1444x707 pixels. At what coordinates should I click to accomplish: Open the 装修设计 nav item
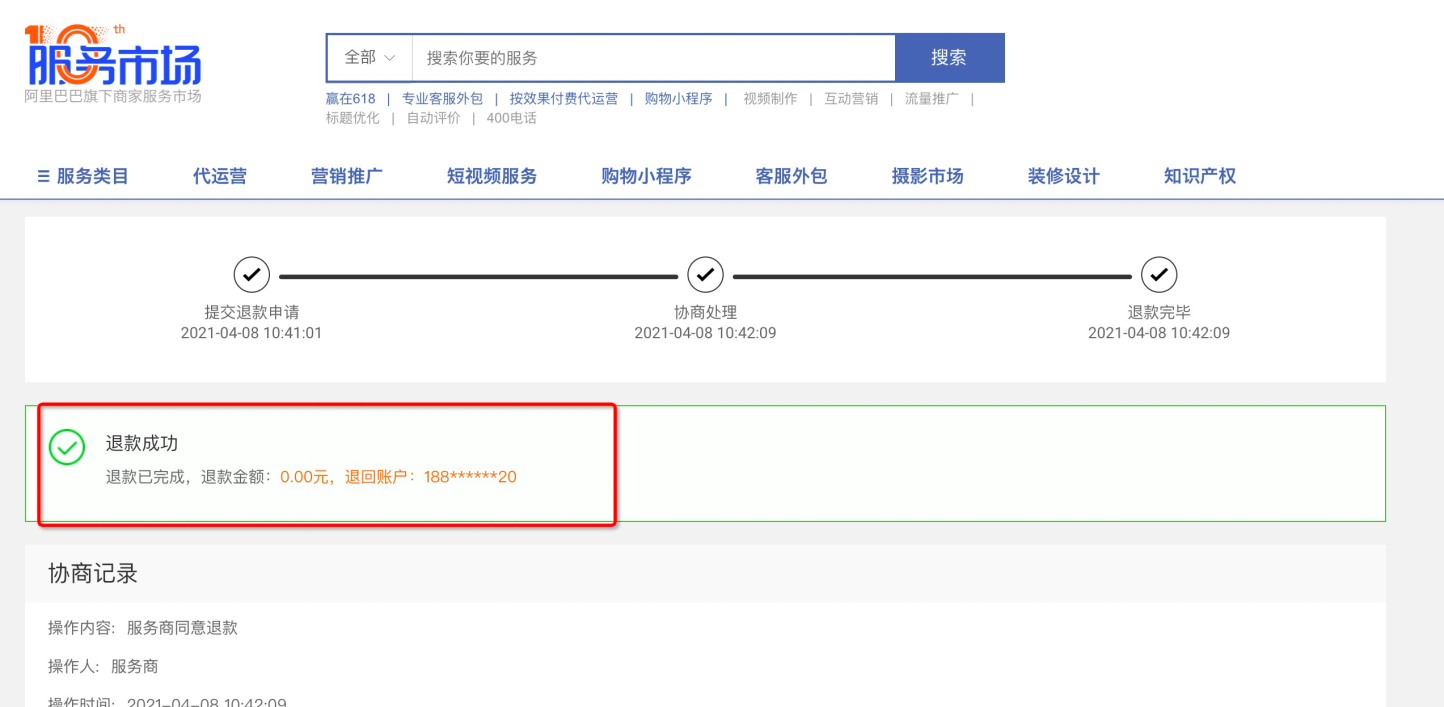1063,176
